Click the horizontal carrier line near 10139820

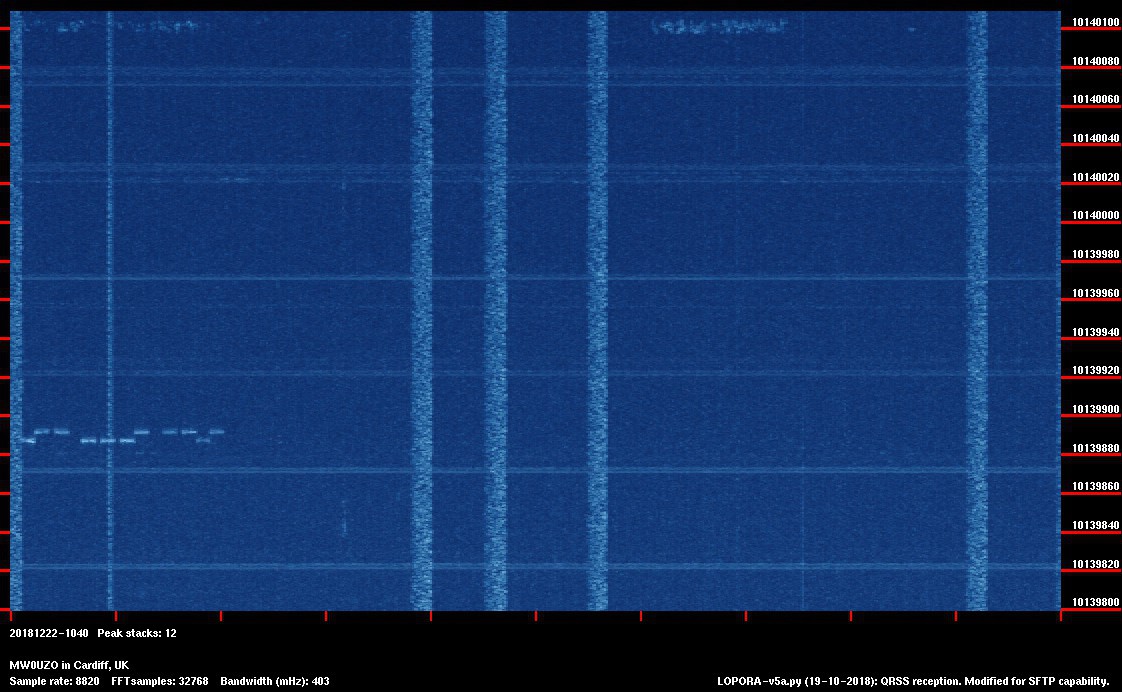(x=700, y=566)
